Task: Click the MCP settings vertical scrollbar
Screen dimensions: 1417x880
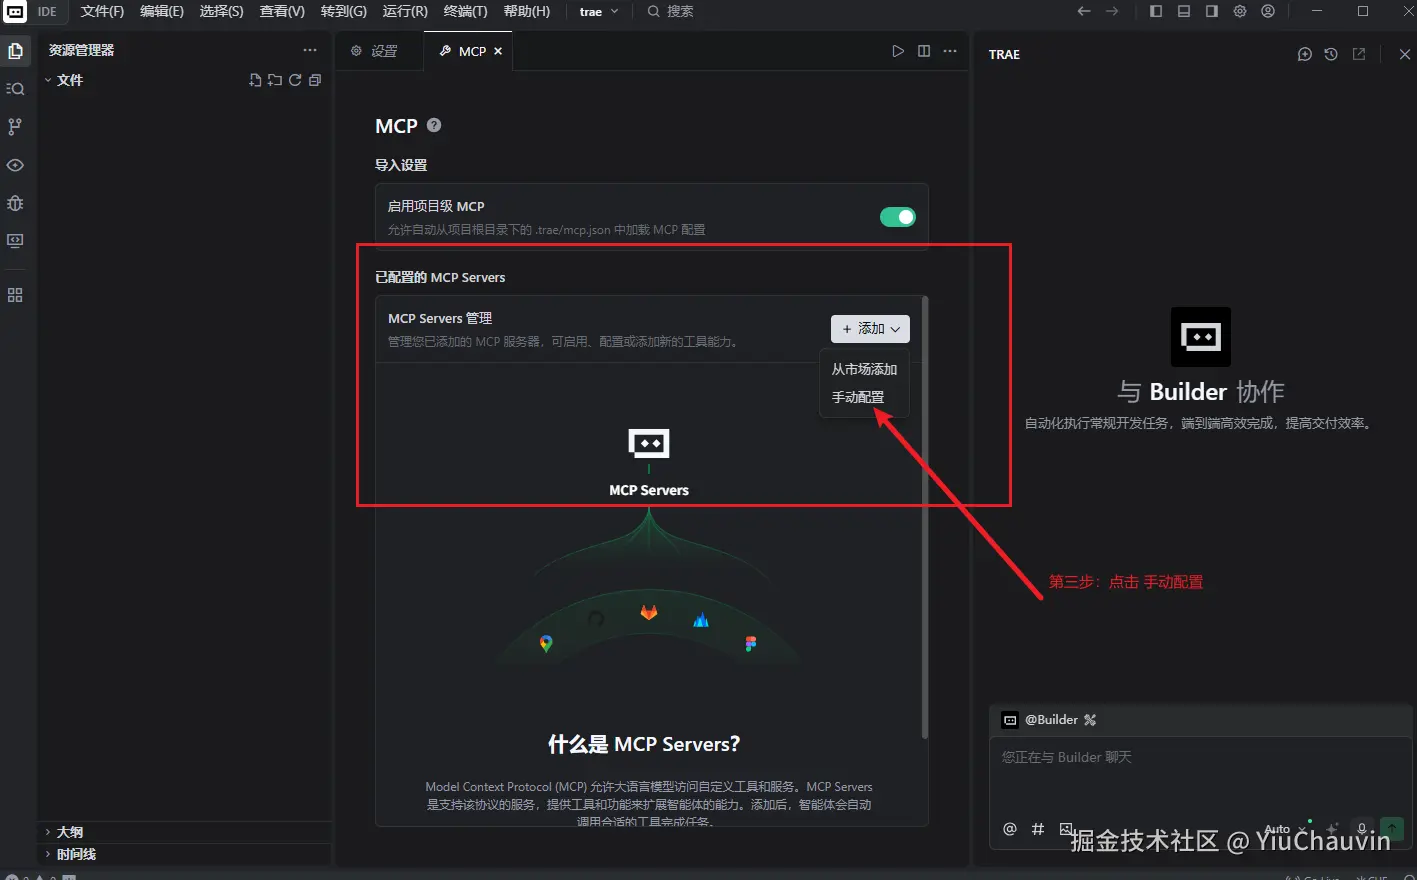Action: (924, 518)
